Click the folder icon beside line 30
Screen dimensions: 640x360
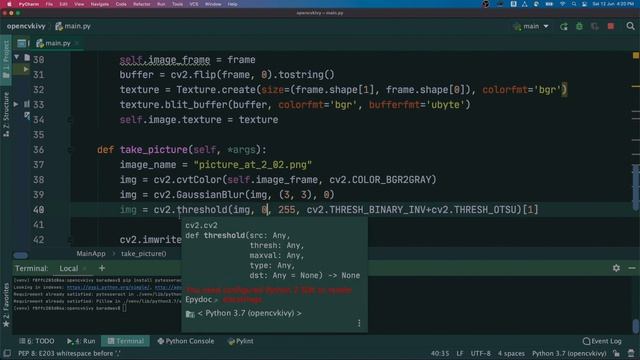point(27,58)
